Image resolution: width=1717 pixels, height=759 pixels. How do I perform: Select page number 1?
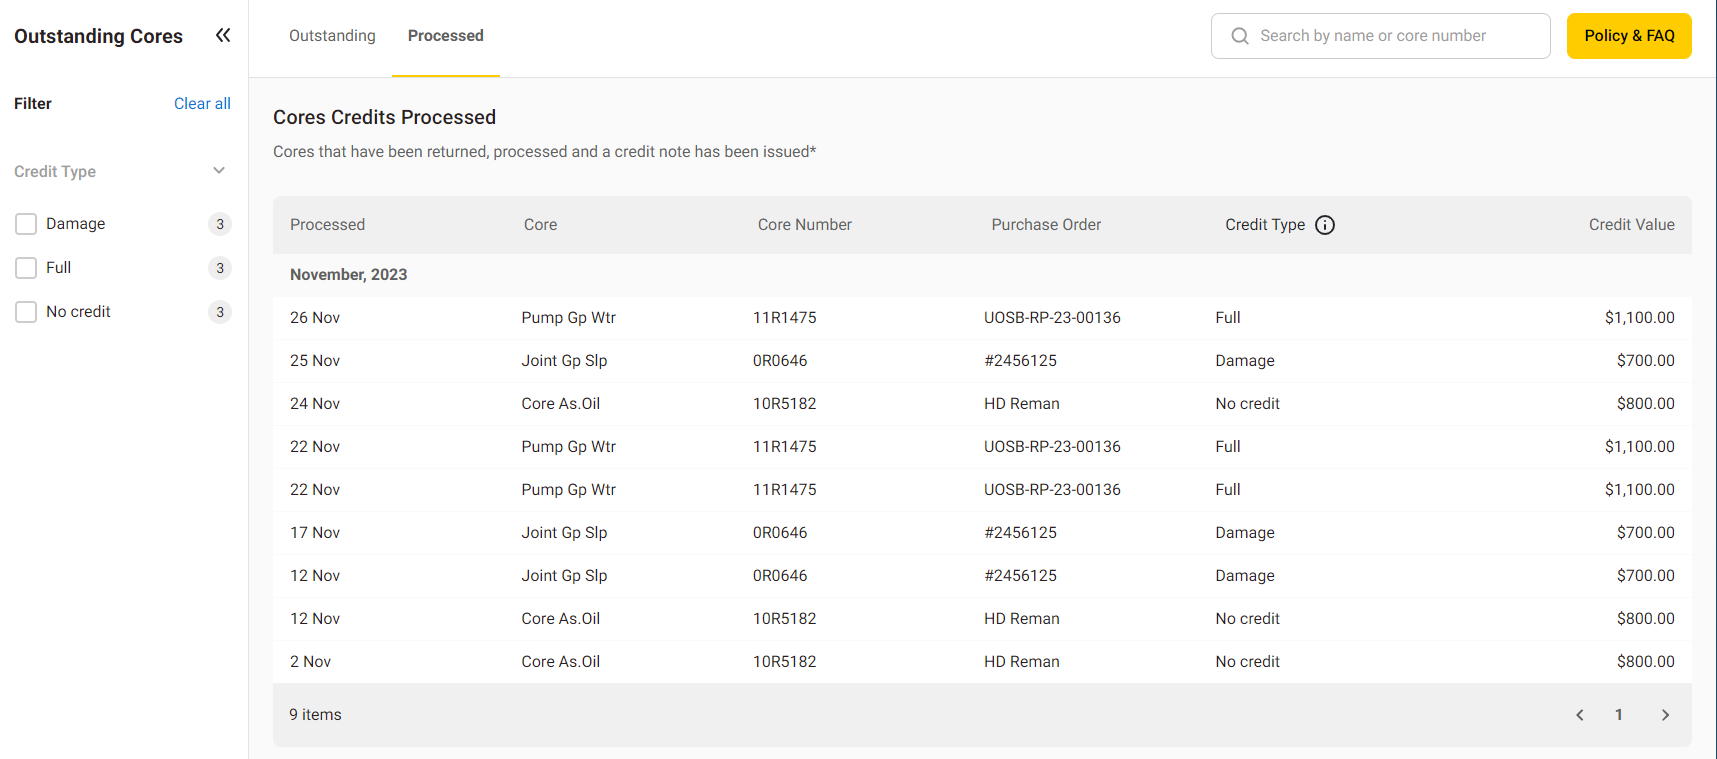(1618, 715)
